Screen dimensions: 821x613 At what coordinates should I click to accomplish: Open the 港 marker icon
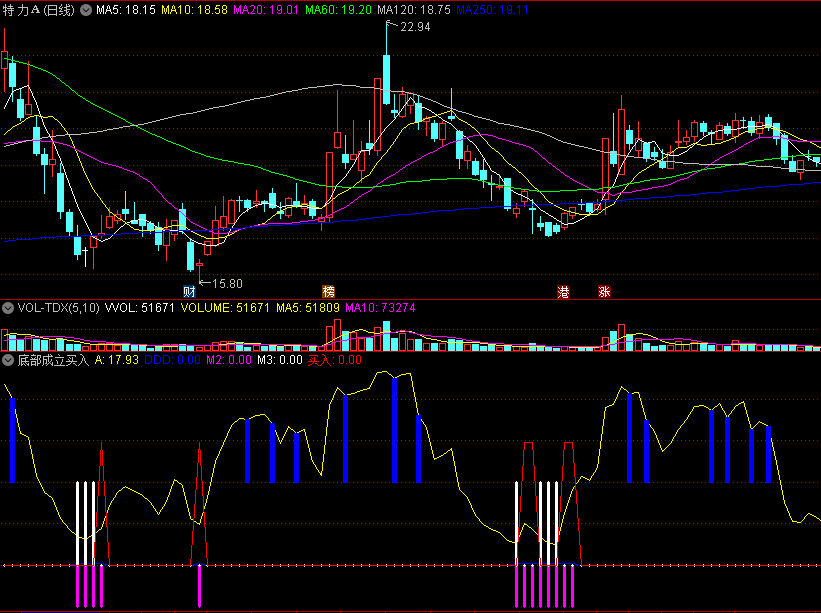563,292
